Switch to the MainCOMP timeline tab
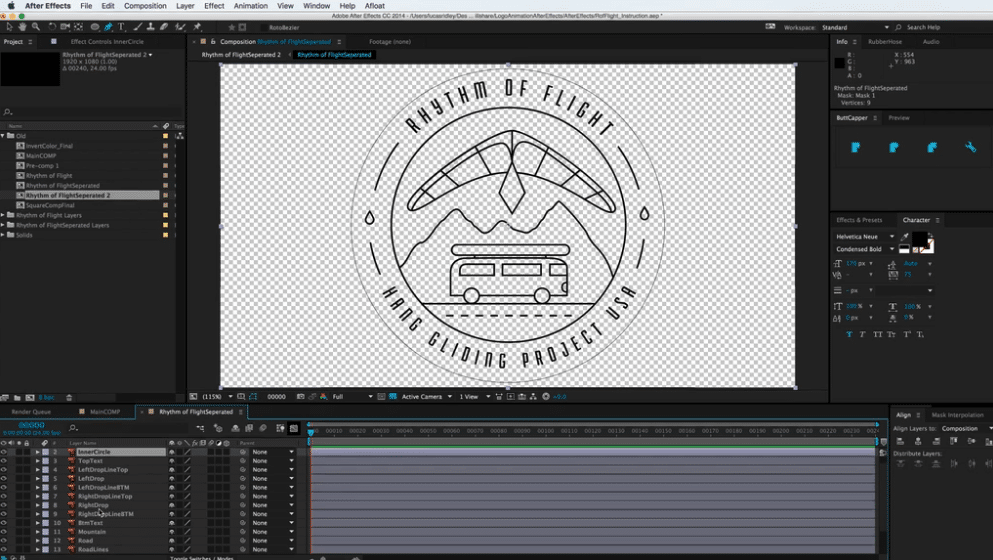 (104, 412)
